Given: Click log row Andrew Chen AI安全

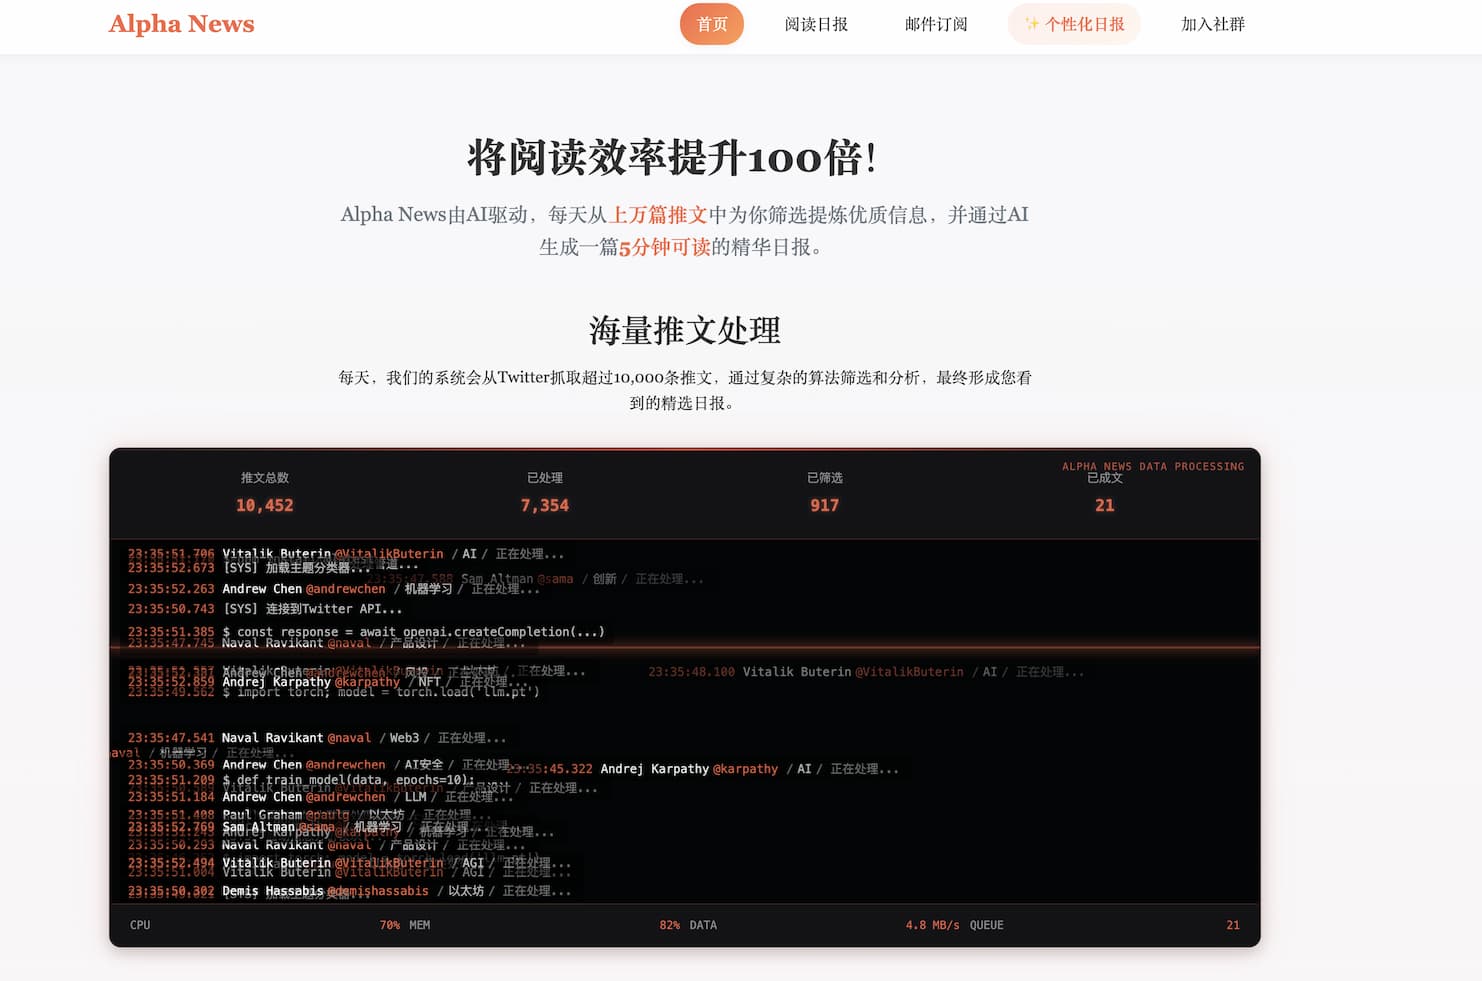Looking at the screenshot, I should (x=329, y=765).
